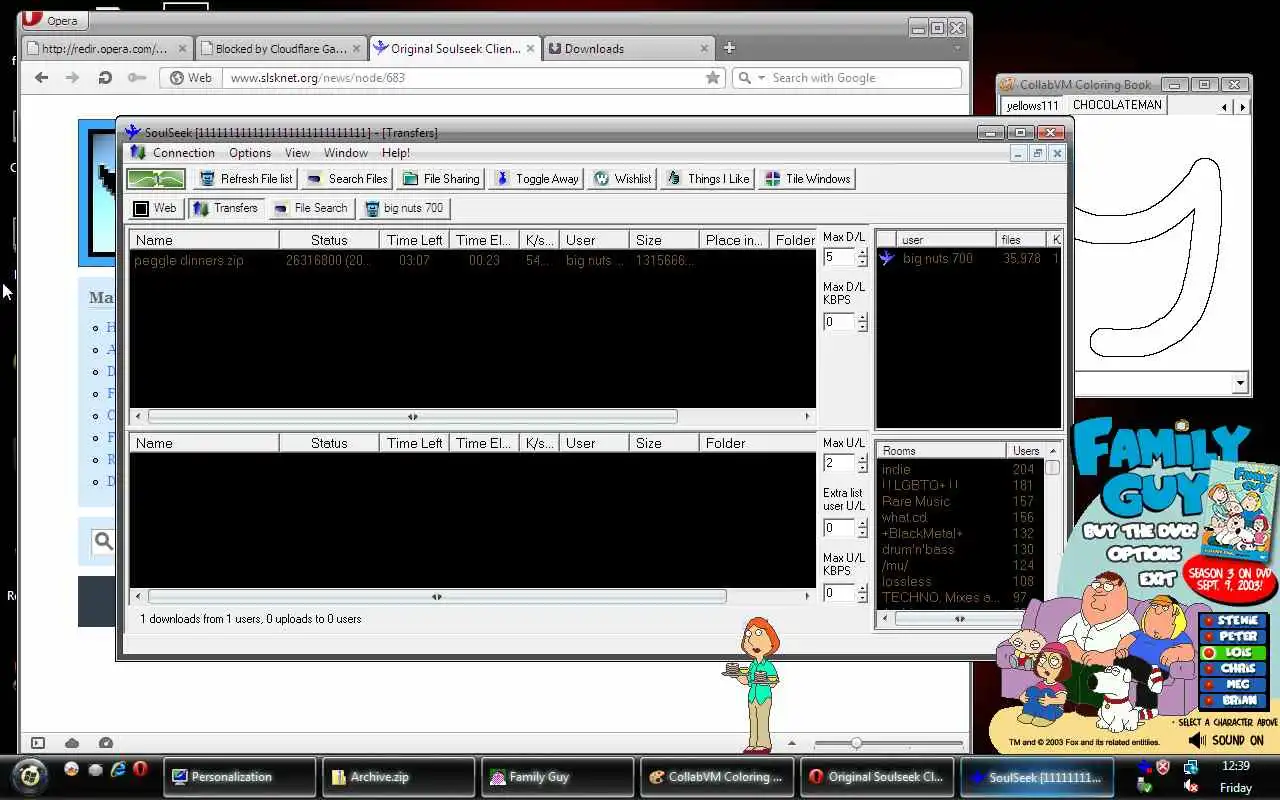Image resolution: width=1280 pixels, height=800 pixels.
Task: Switch to the Web tab in SoulSeek
Action: [155, 208]
